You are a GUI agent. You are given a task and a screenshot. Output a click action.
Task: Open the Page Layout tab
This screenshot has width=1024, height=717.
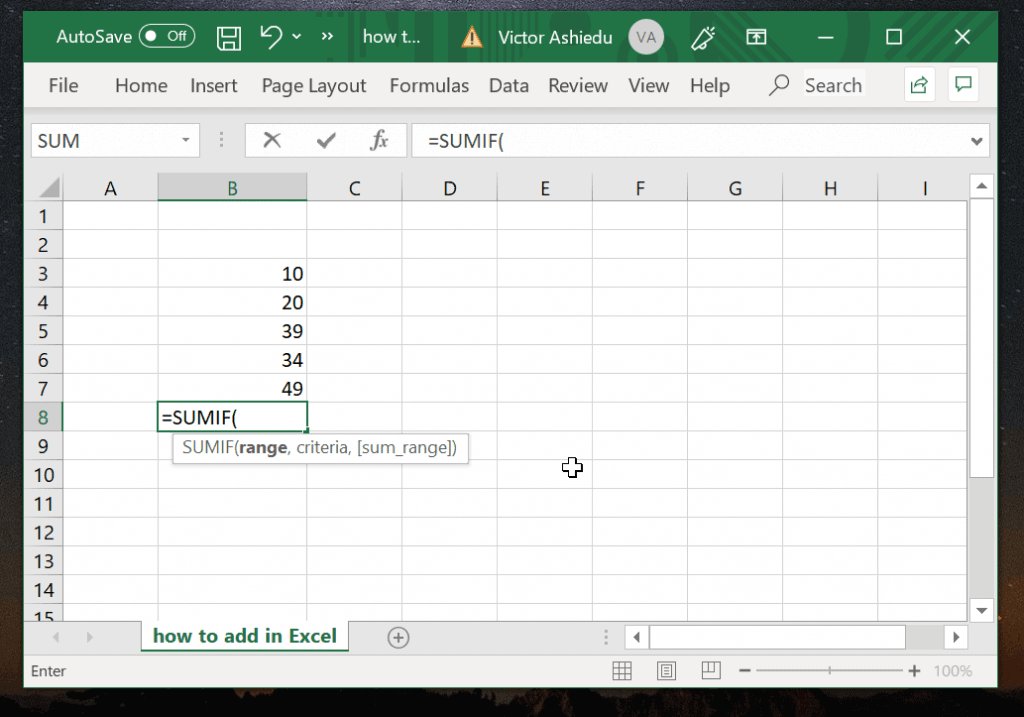[313, 86]
